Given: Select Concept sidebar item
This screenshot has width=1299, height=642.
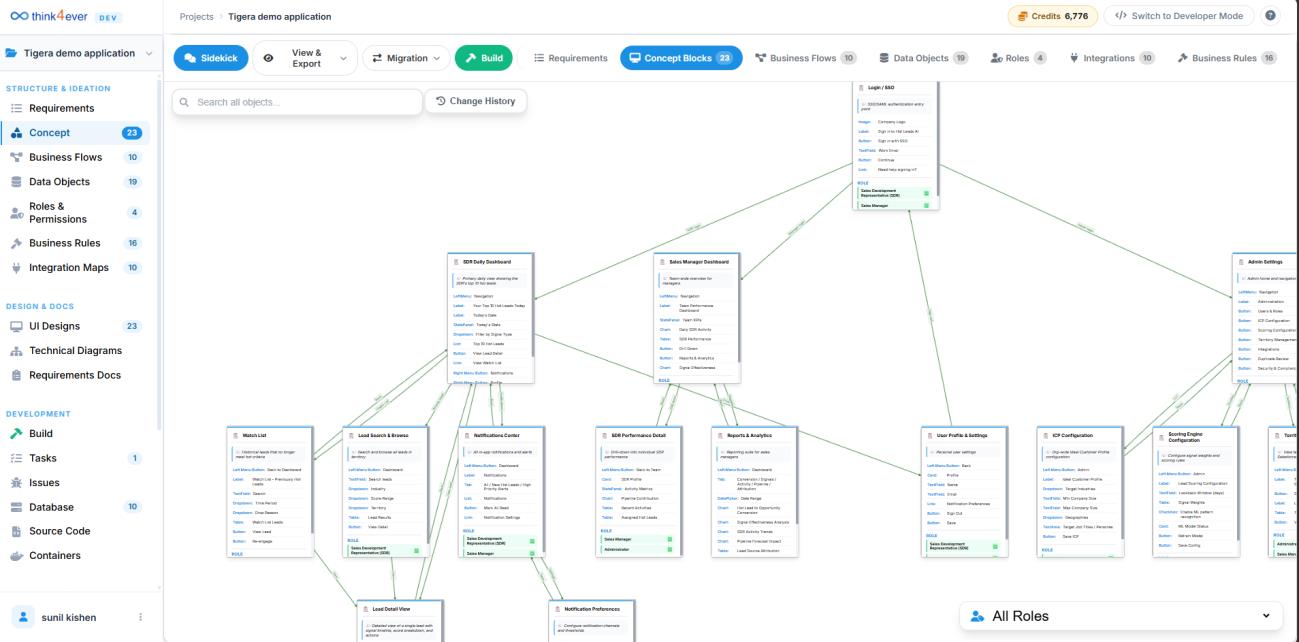Looking at the screenshot, I should click(77, 133).
